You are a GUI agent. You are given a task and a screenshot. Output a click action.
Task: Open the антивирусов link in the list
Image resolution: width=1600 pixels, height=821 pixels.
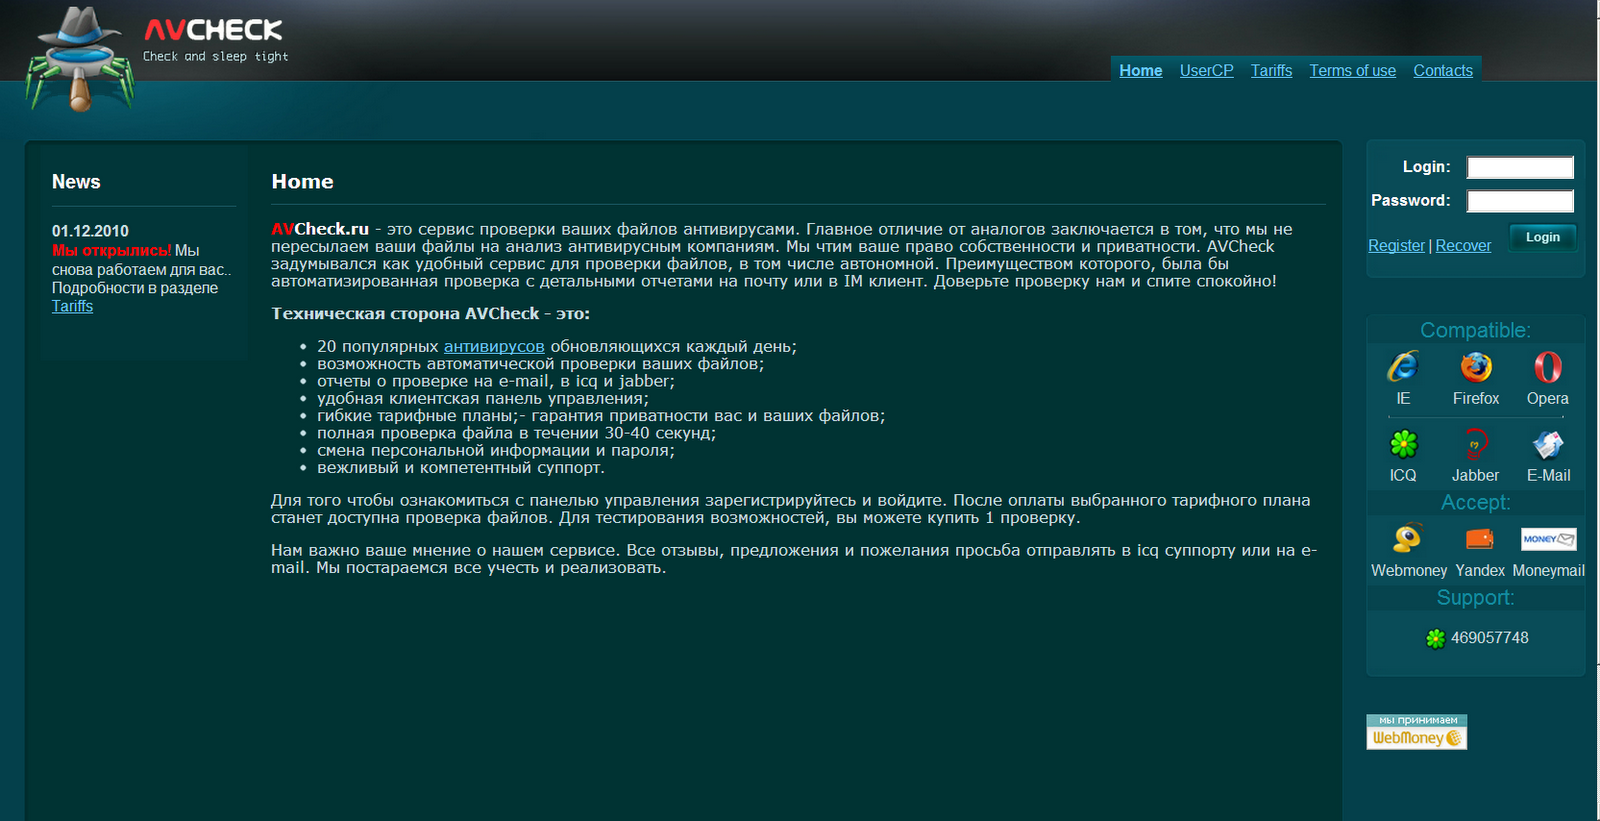[494, 347]
